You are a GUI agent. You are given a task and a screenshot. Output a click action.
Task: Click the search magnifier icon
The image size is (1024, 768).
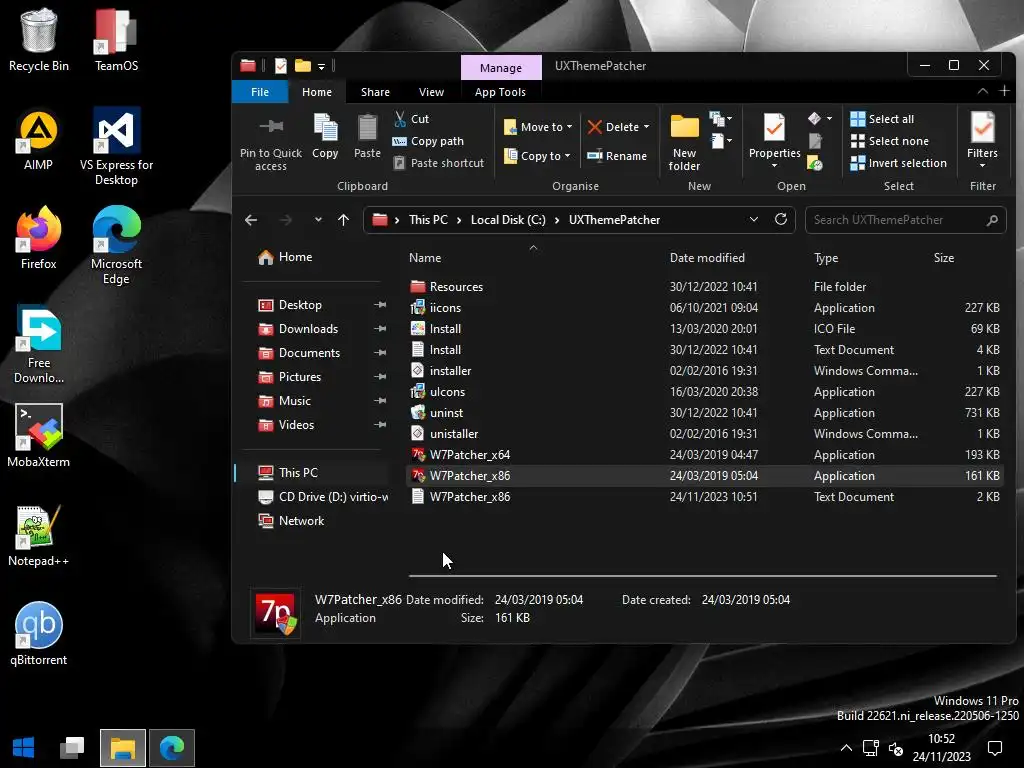[993, 220]
